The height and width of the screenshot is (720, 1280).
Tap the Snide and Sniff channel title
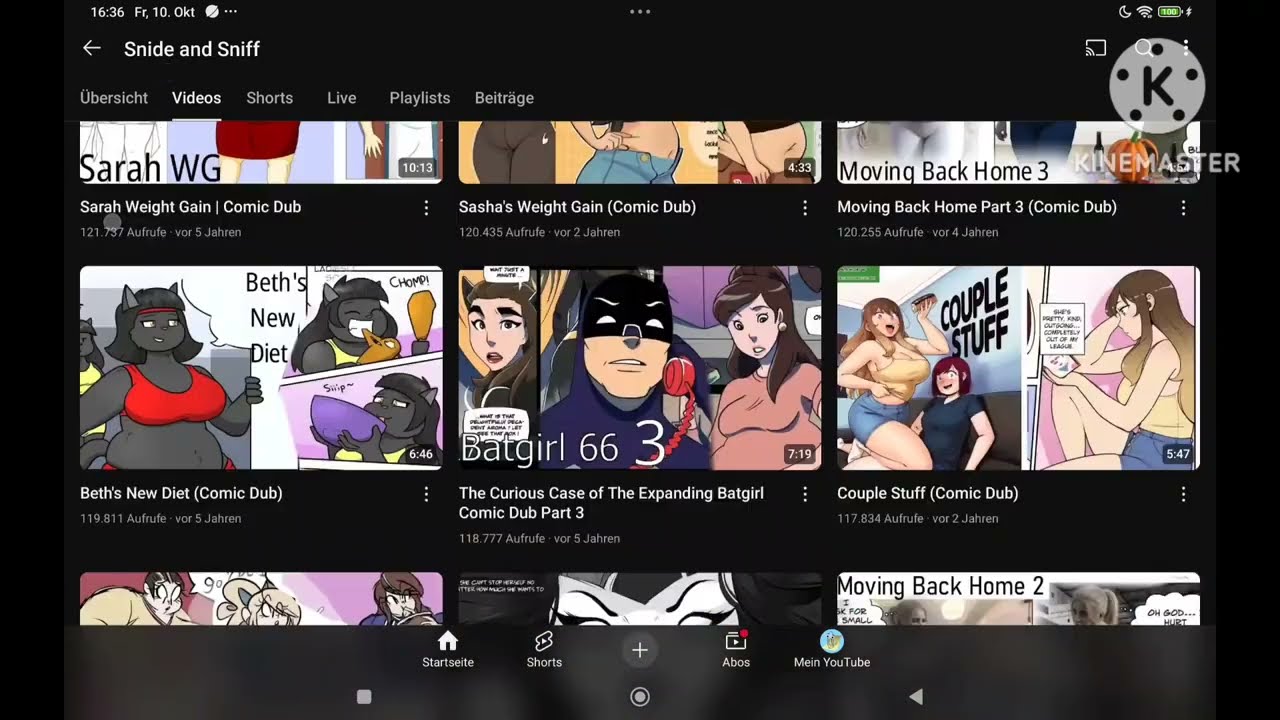(192, 49)
